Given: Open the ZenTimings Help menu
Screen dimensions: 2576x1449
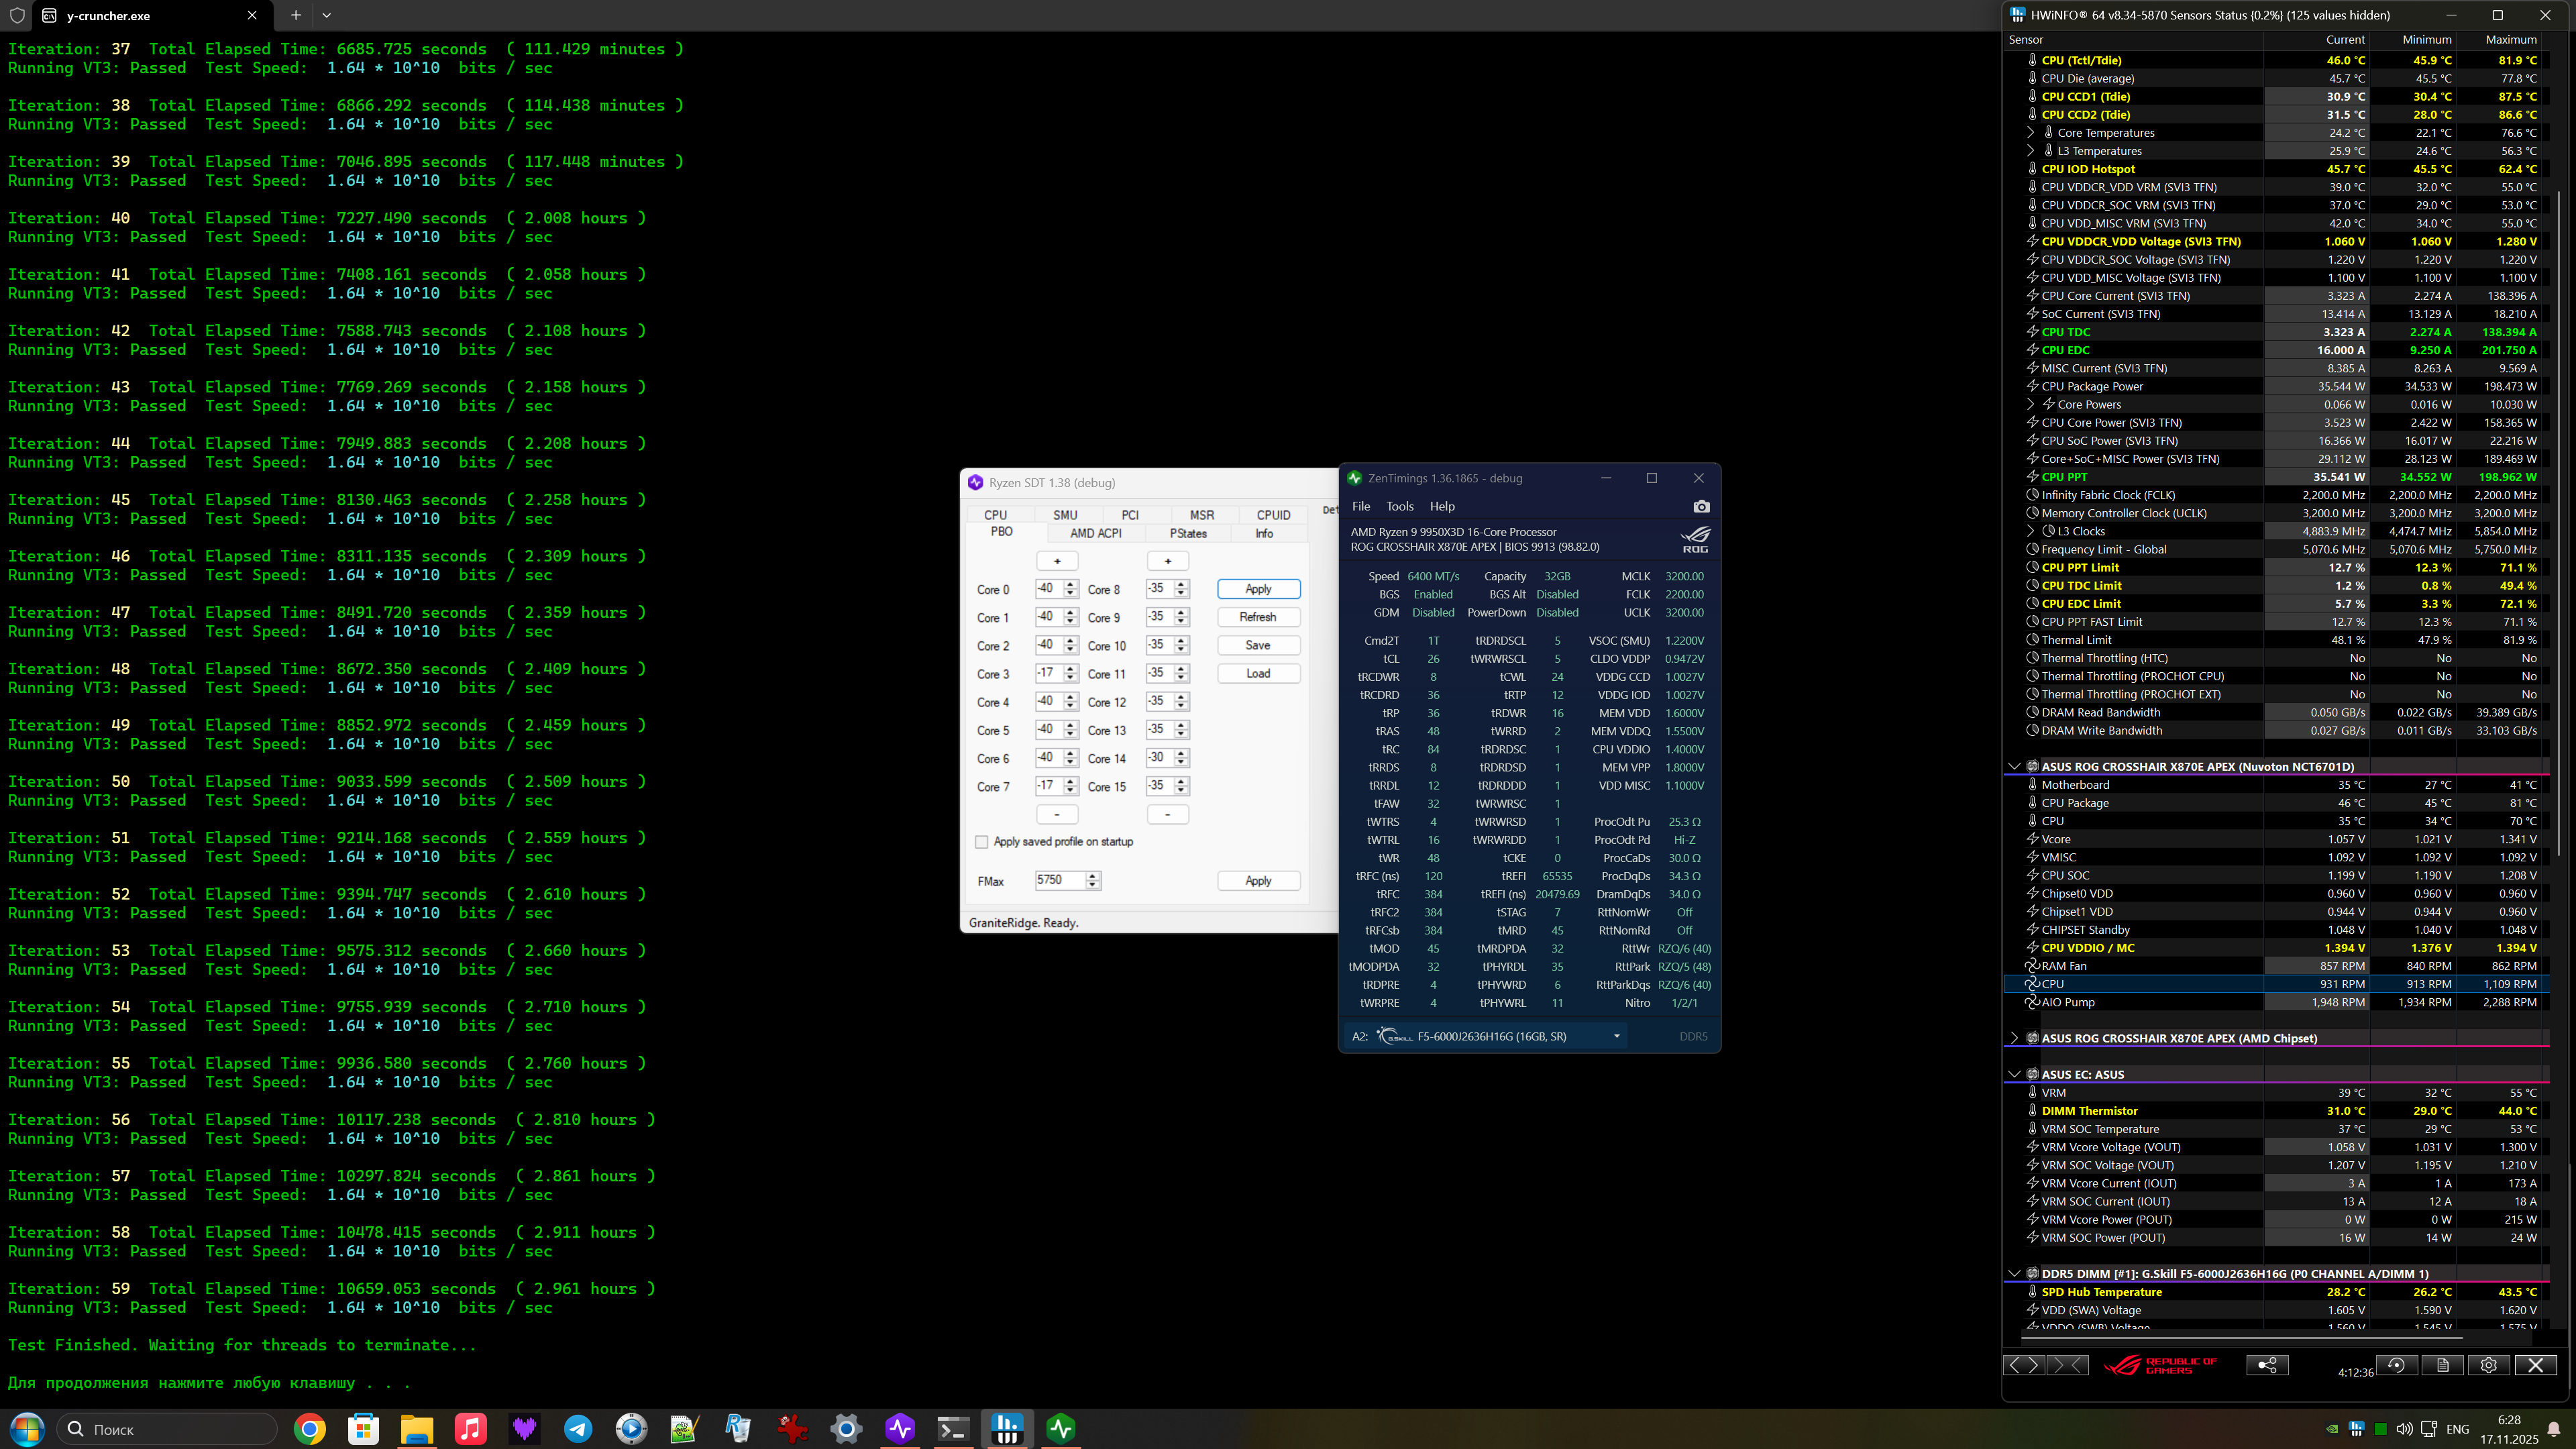Looking at the screenshot, I should pos(1442,506).
